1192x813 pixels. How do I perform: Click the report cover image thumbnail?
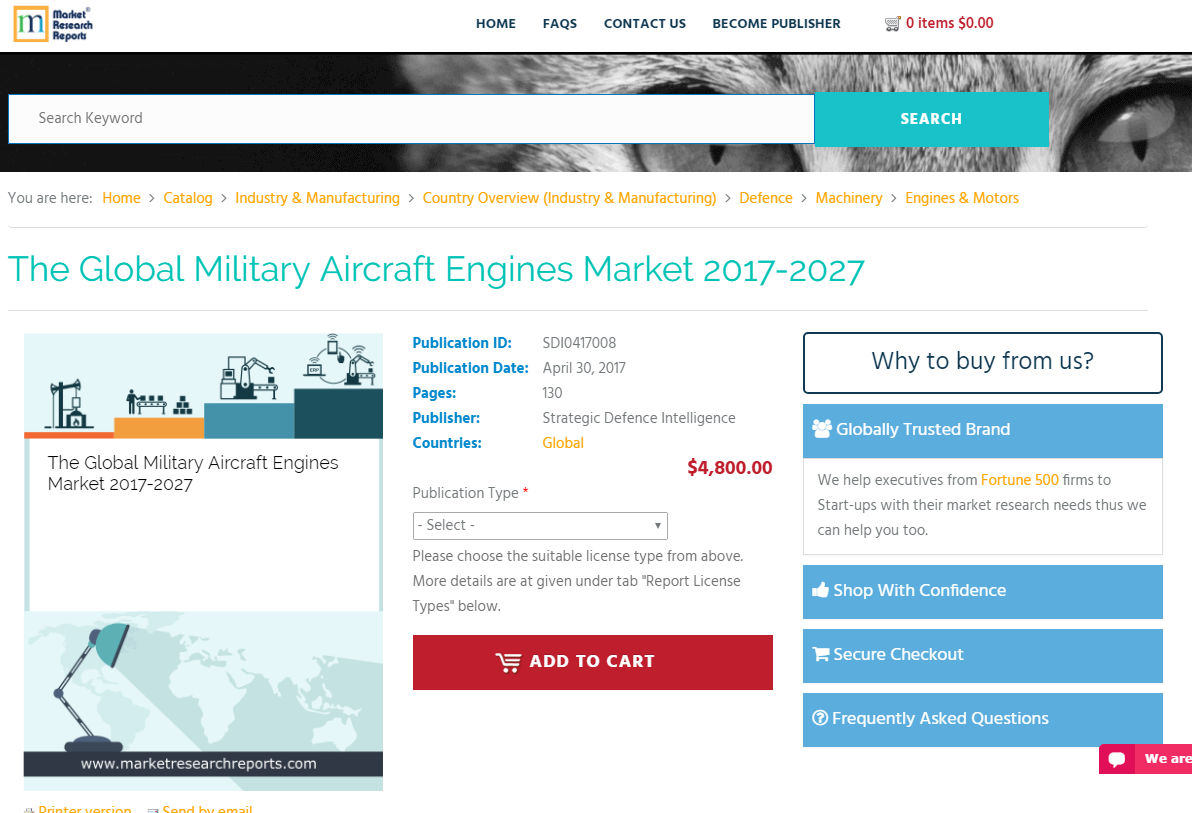(x=203, y=562)
